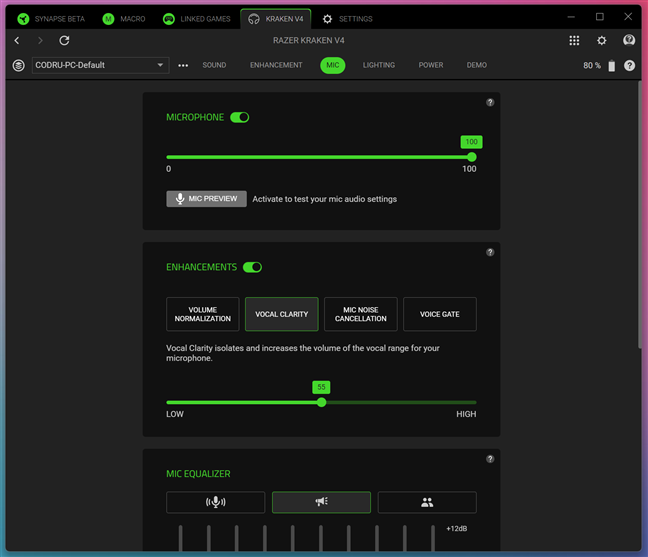Select the megaphone equalizer preset
This screenshot has width=648, height=557.
[322, 502]
